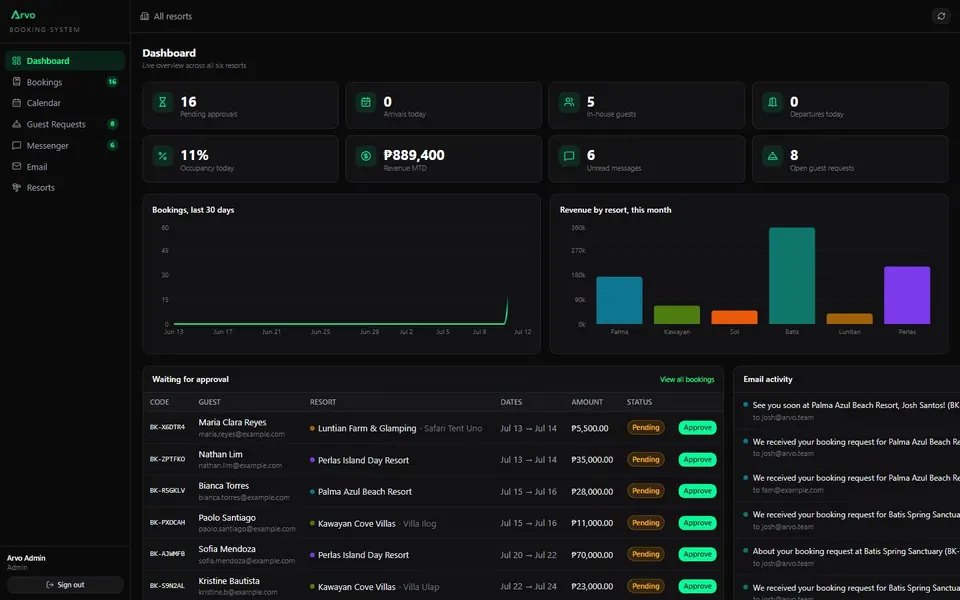Click booking code BK-X6DTR4
Viewport: 960px width, 600px height.
coord(167,427)
